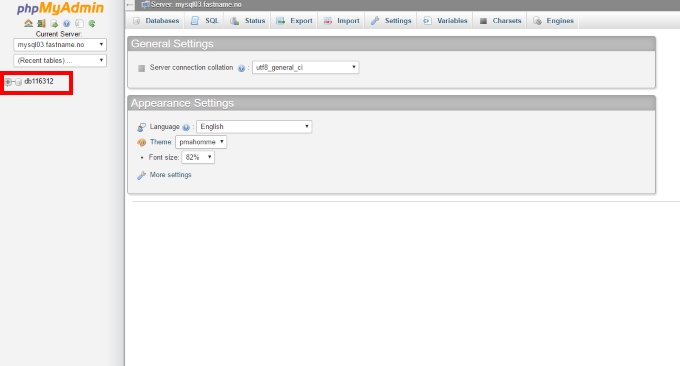Click the Language help question icon
Screen dimensions: 680x366
186,127
